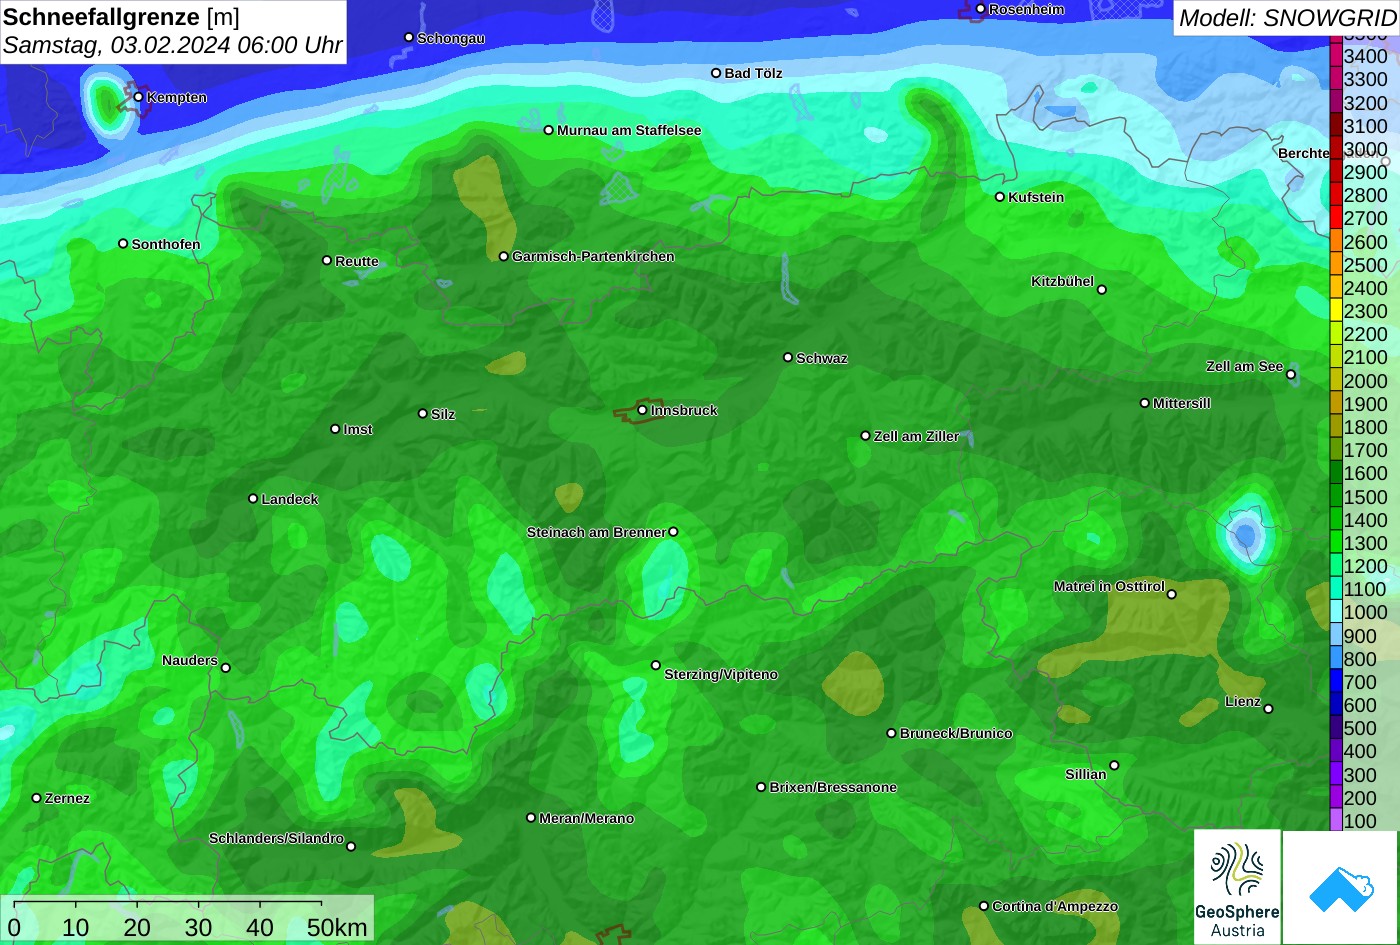Image resolution: width=1400 pixels, height=945 pixels.
Task: Pick the red 2700 legend swatch
Action: pyautogui.click(x=1335, y=218)
